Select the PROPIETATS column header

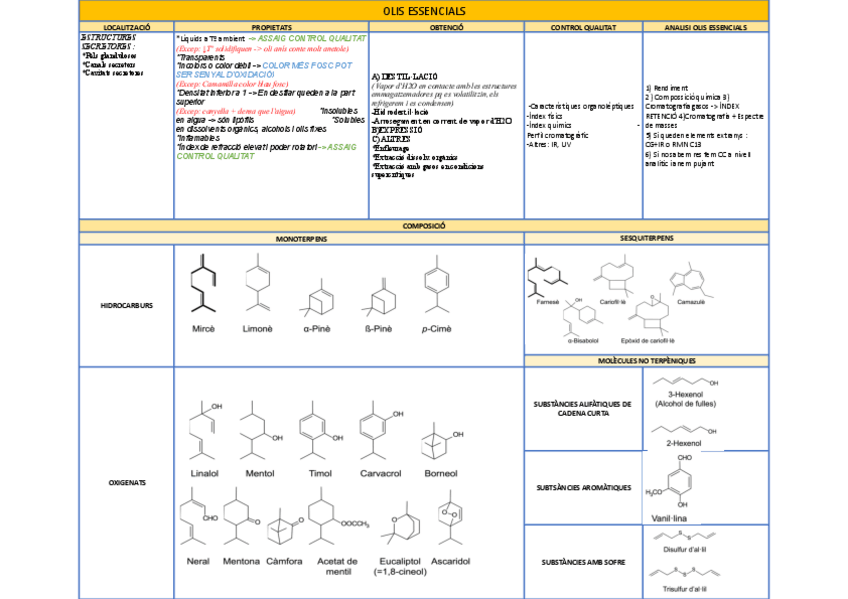coord(271,27)
